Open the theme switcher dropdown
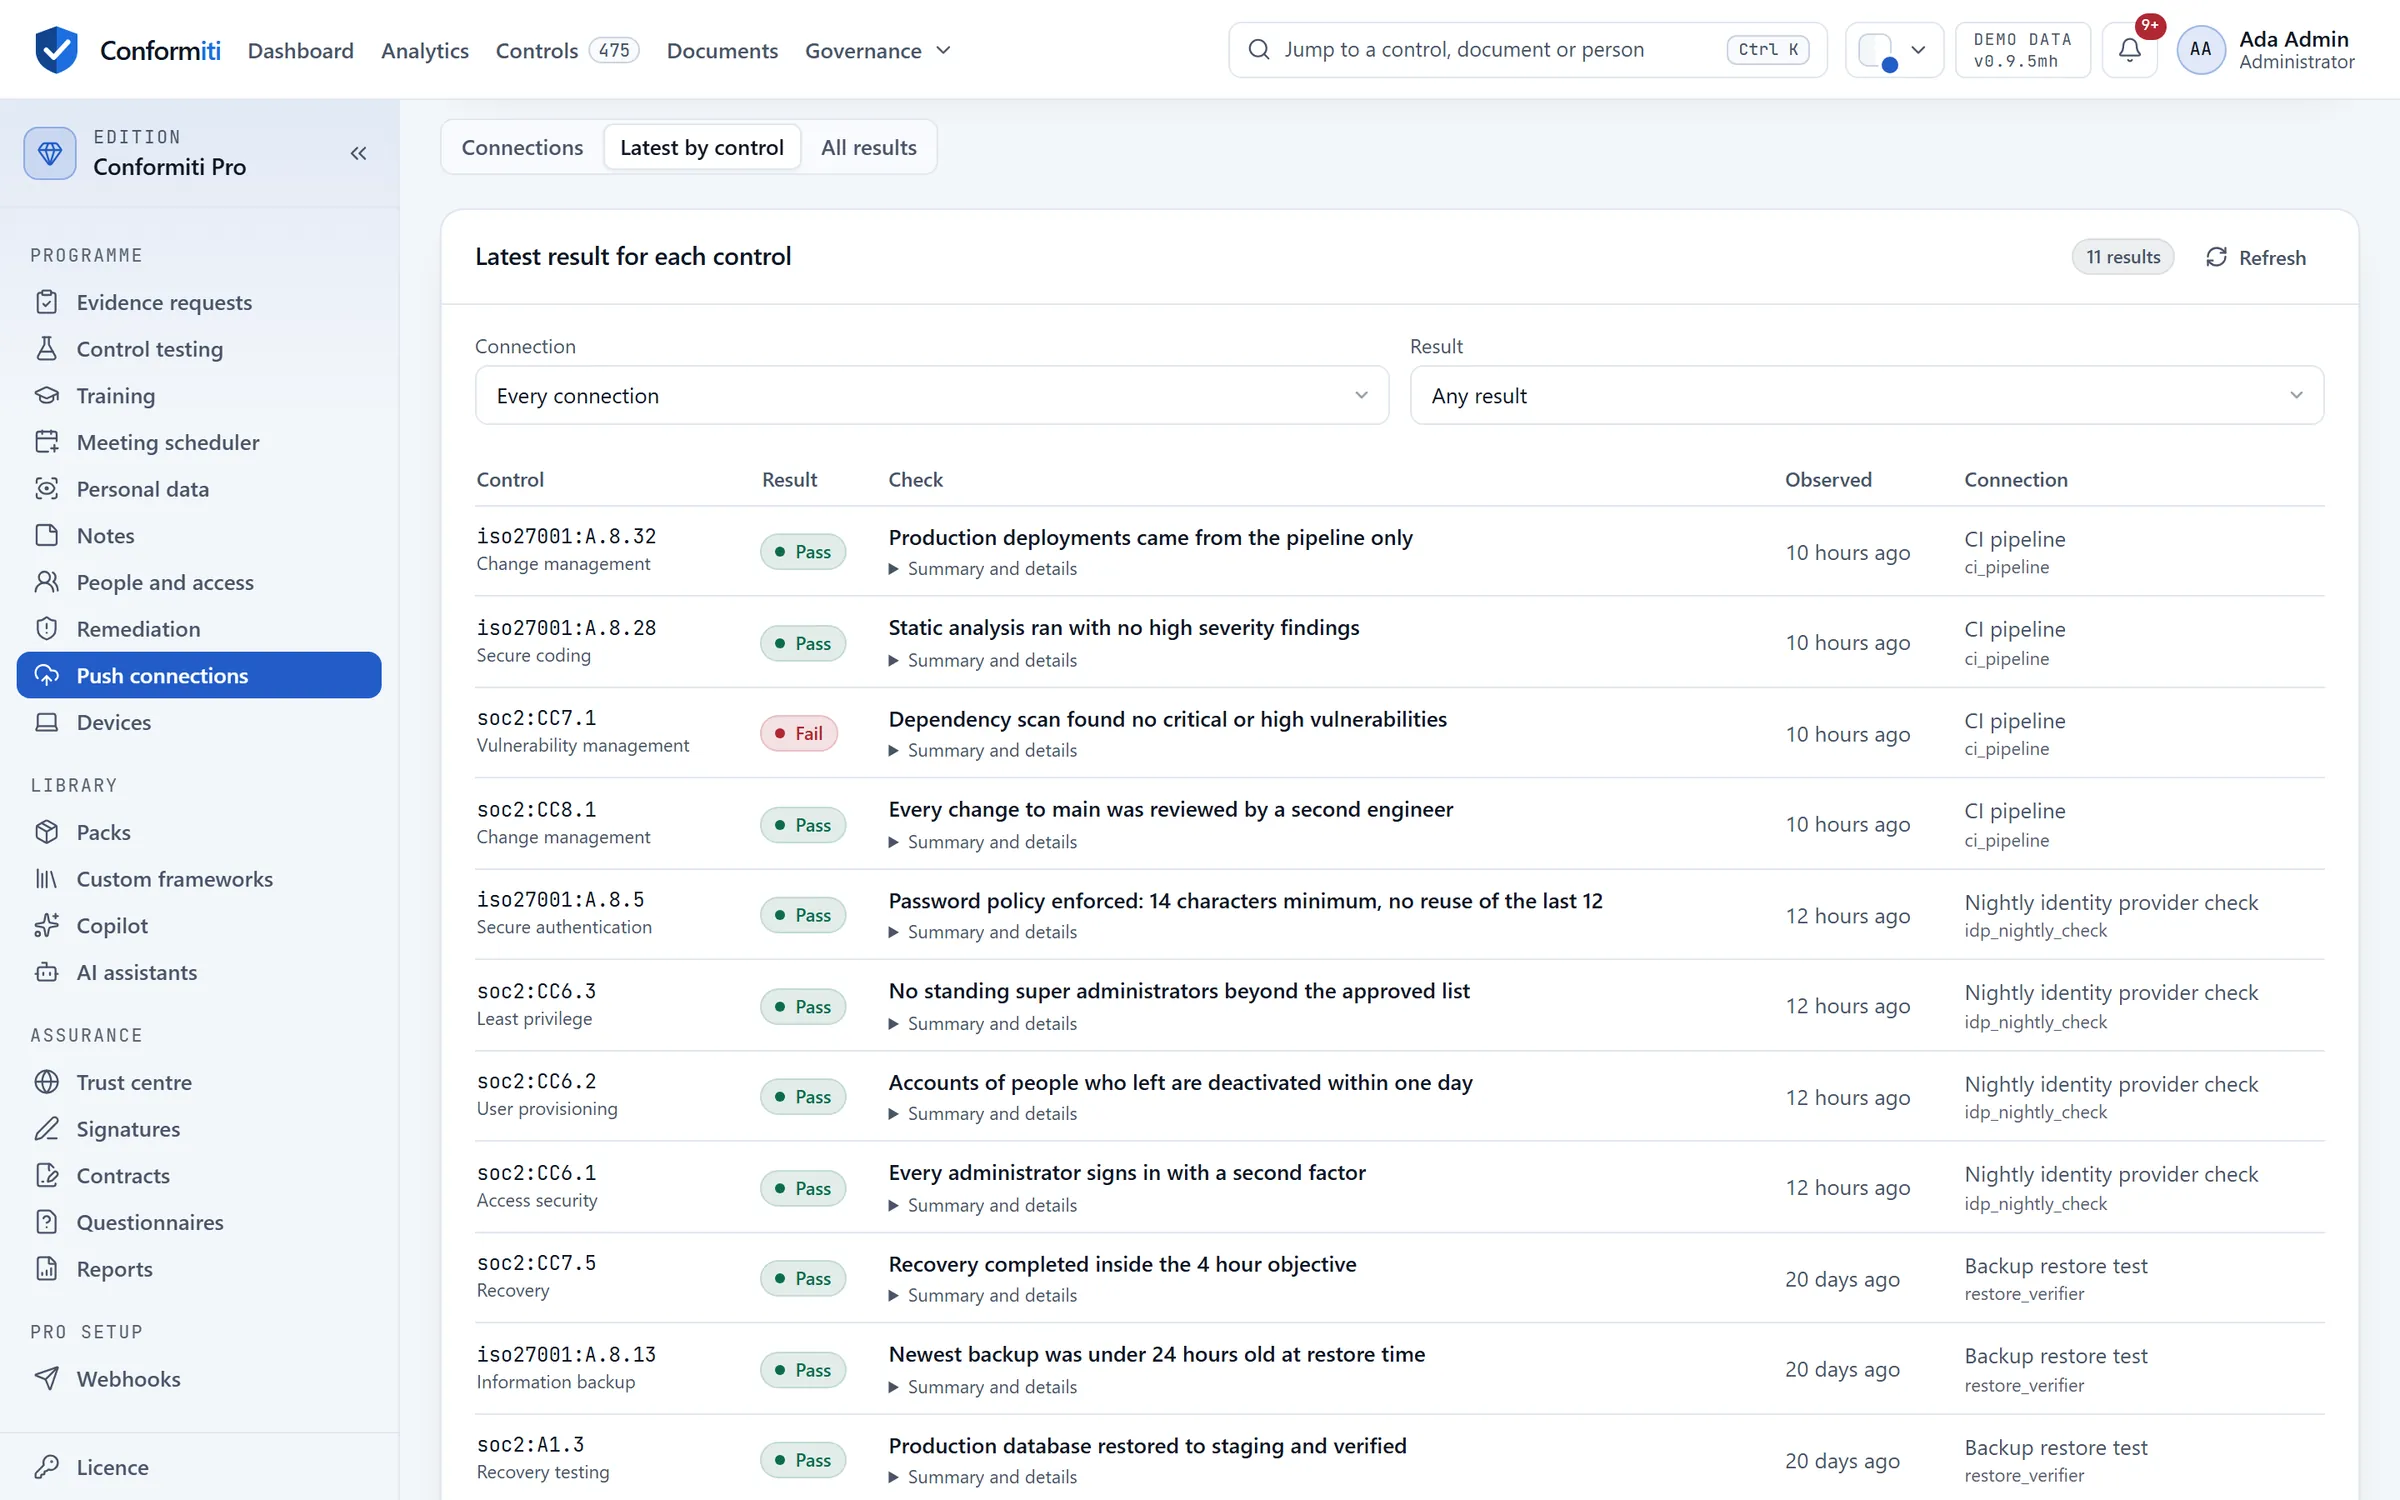The image size is (2400, 1500). point(1893,50)
